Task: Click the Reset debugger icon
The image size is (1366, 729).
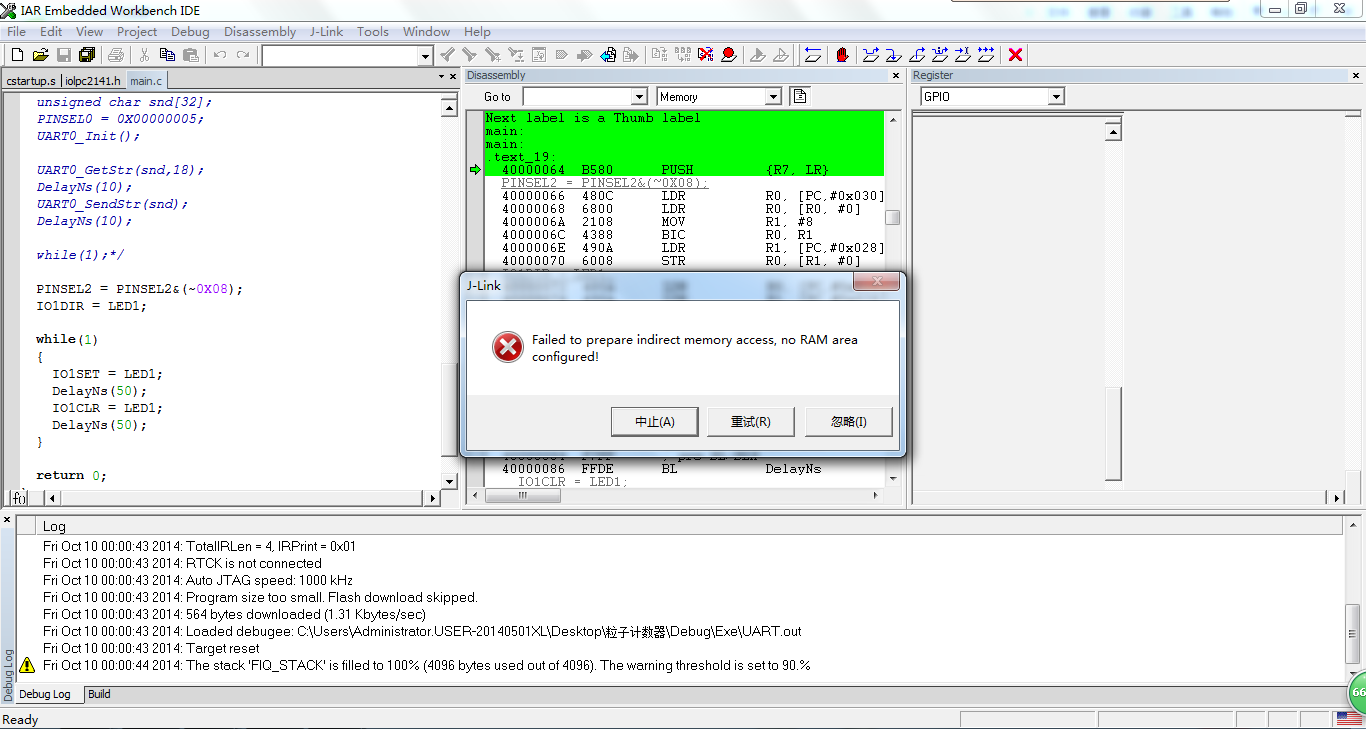Action: tap(812, 55)
